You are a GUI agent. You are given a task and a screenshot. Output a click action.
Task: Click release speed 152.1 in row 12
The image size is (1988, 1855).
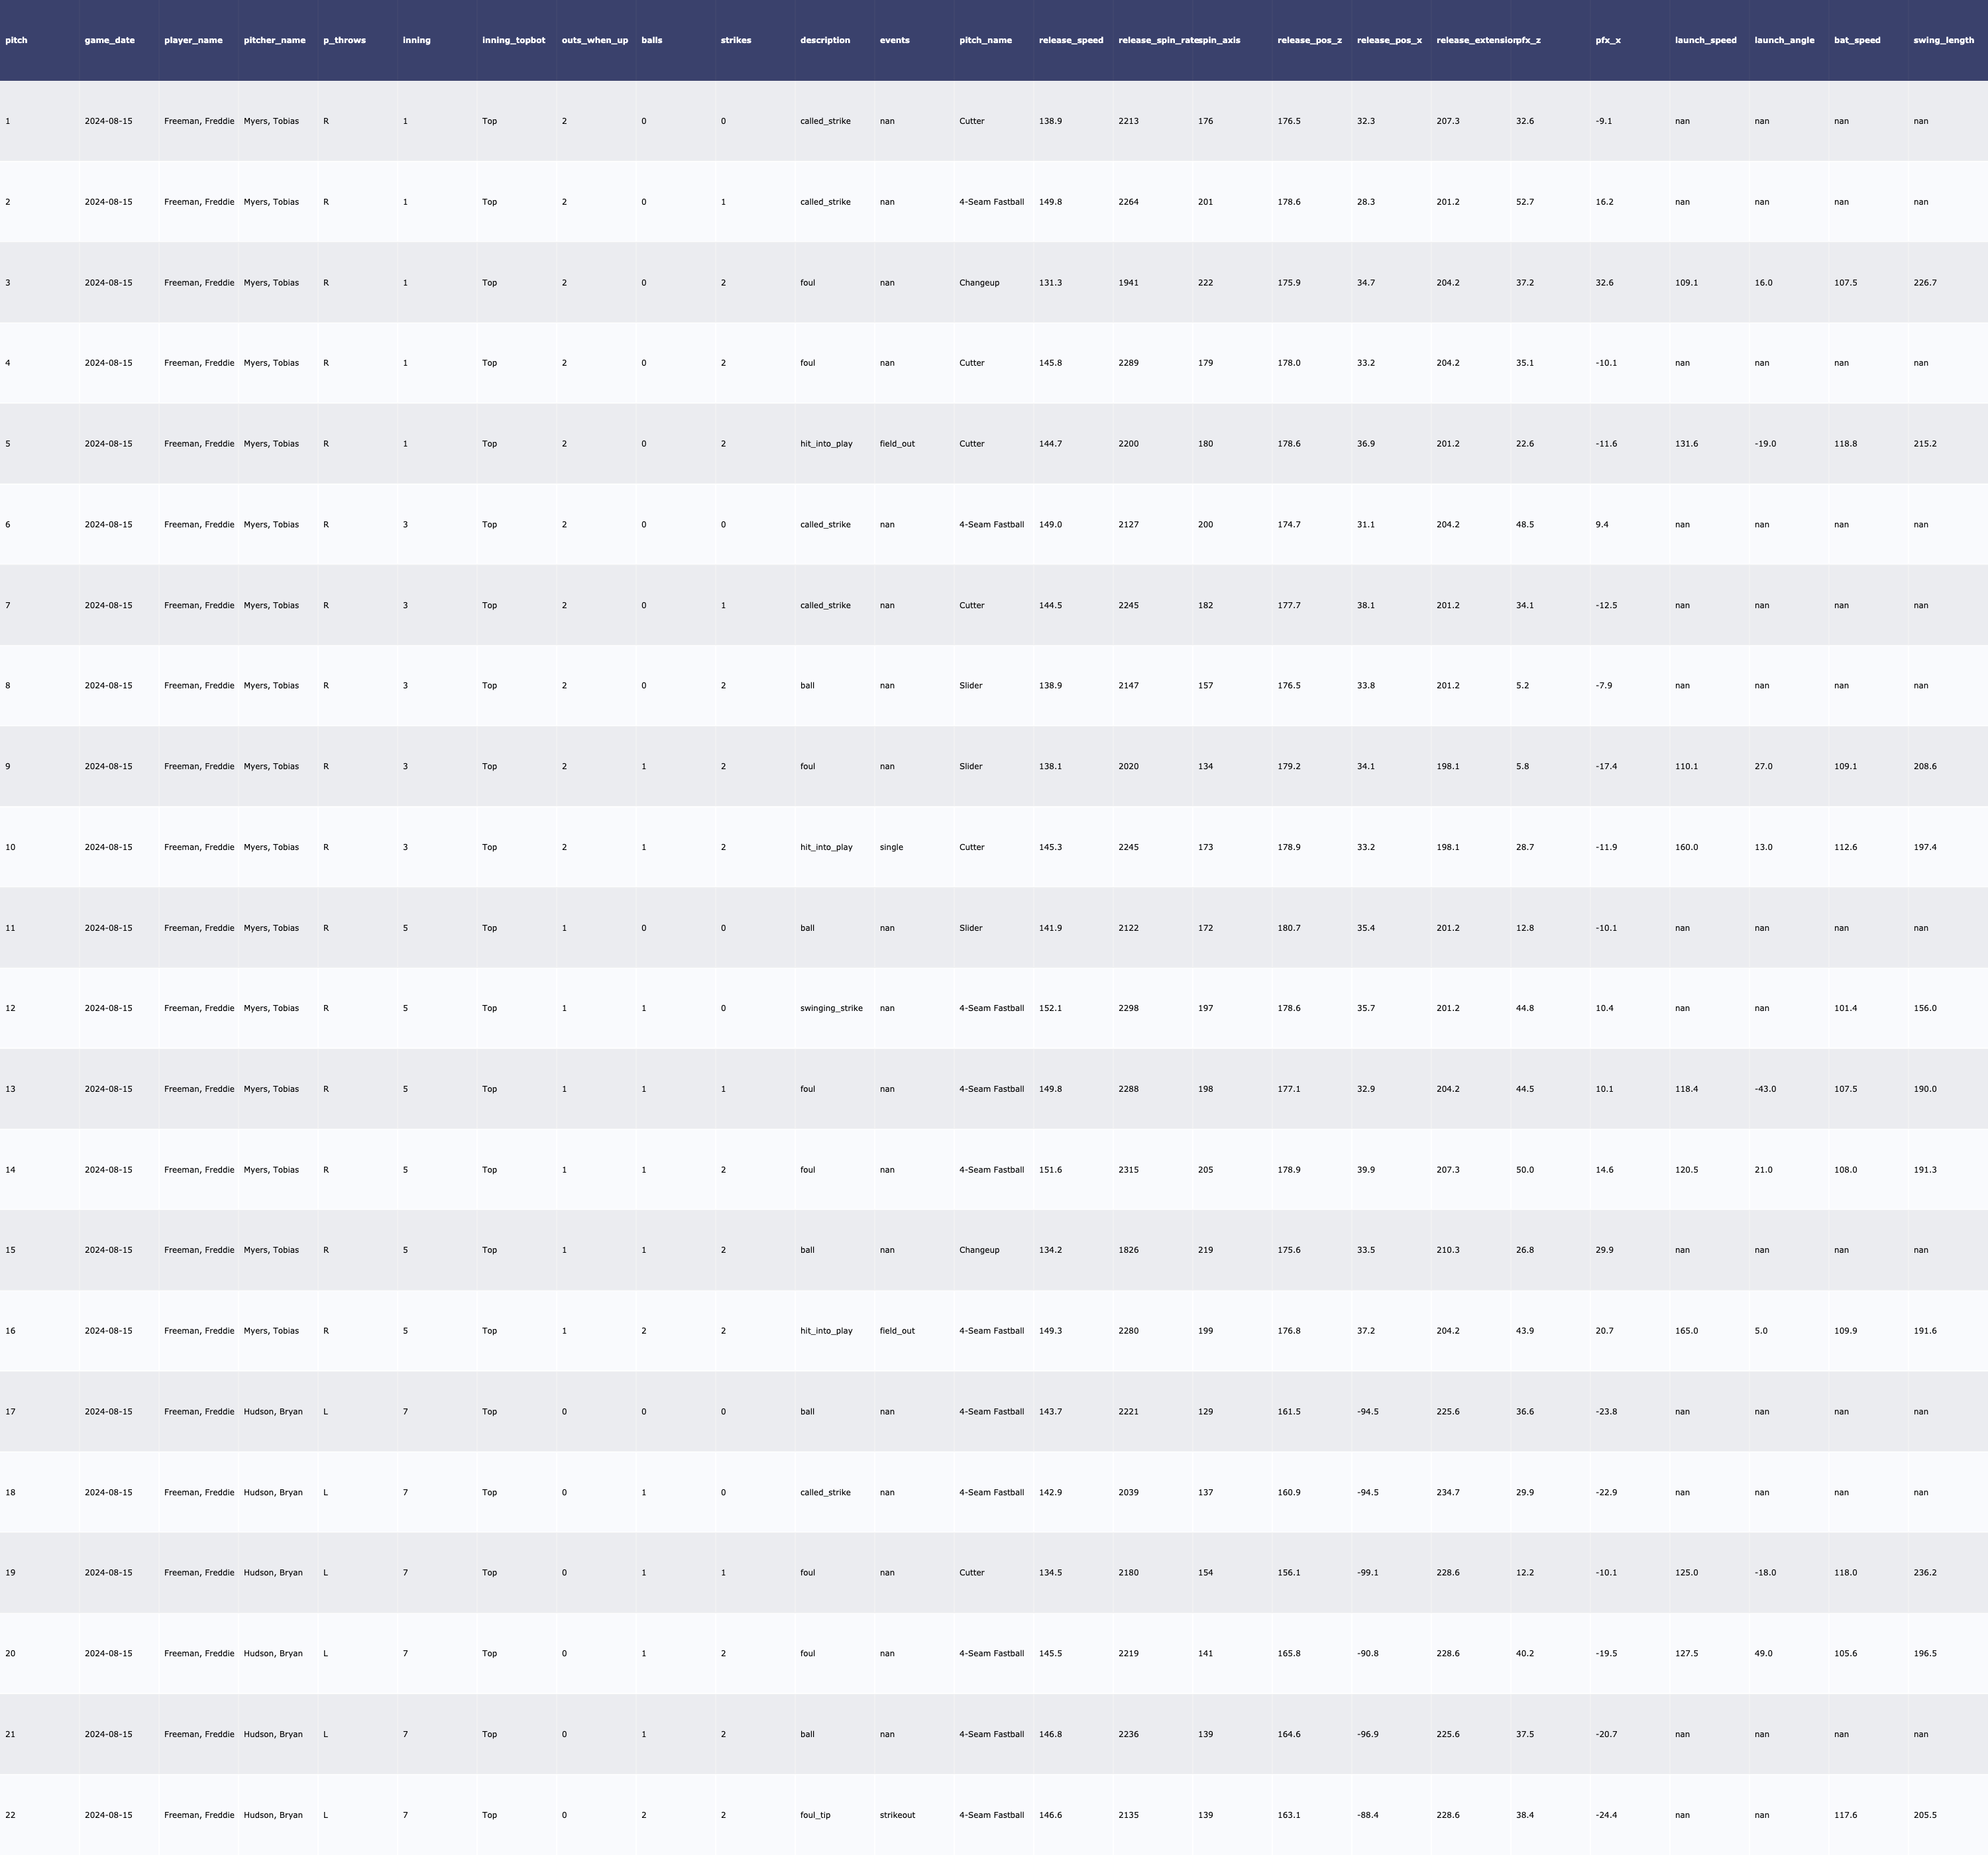[x=1050, y=1008]
